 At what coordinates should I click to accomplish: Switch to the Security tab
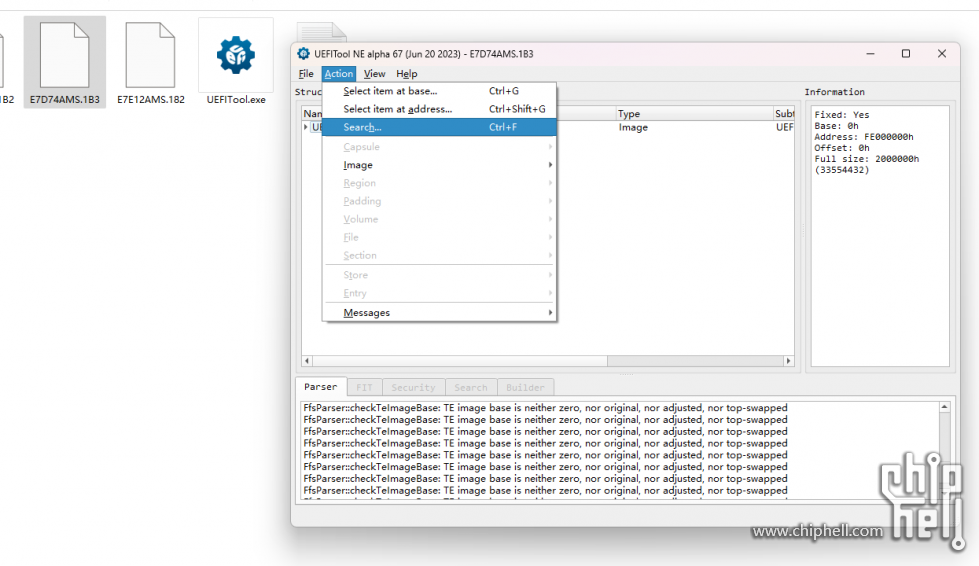coord(413,388)
